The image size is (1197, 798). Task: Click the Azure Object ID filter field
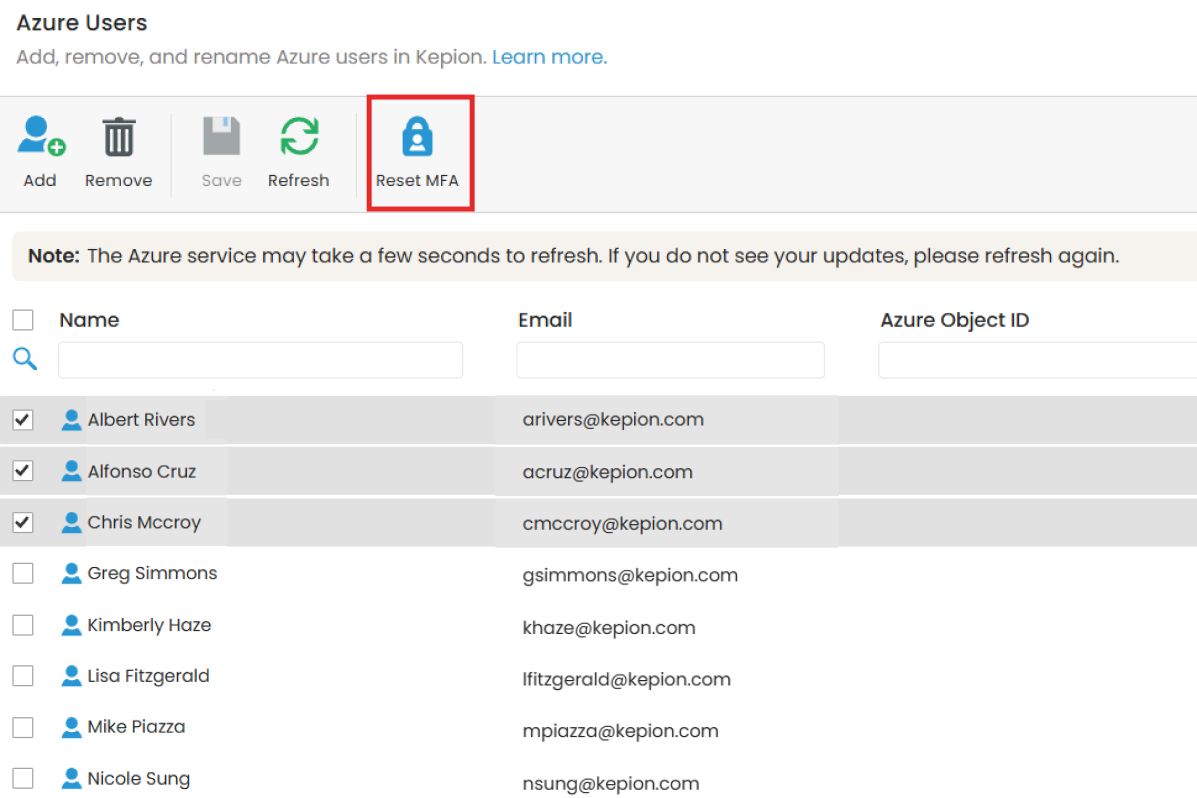point(1037,360)
